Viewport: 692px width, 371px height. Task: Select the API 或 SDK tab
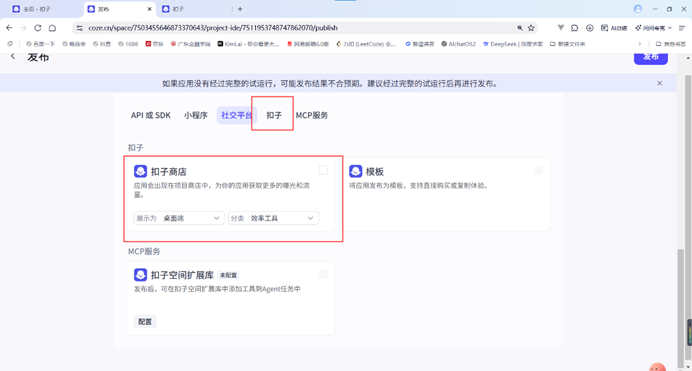tap(150, 115)
